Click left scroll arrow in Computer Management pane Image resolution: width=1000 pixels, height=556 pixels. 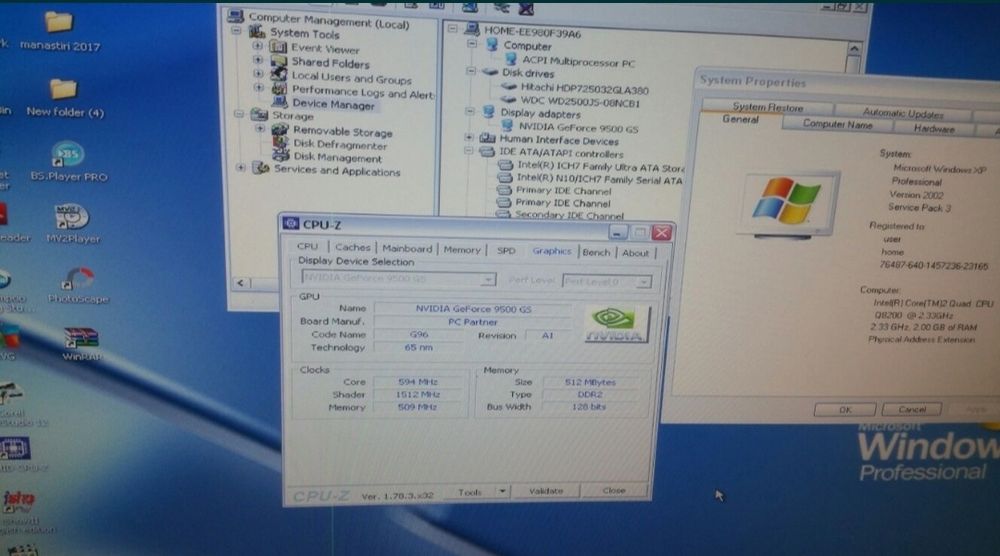(x=240, y=282)
